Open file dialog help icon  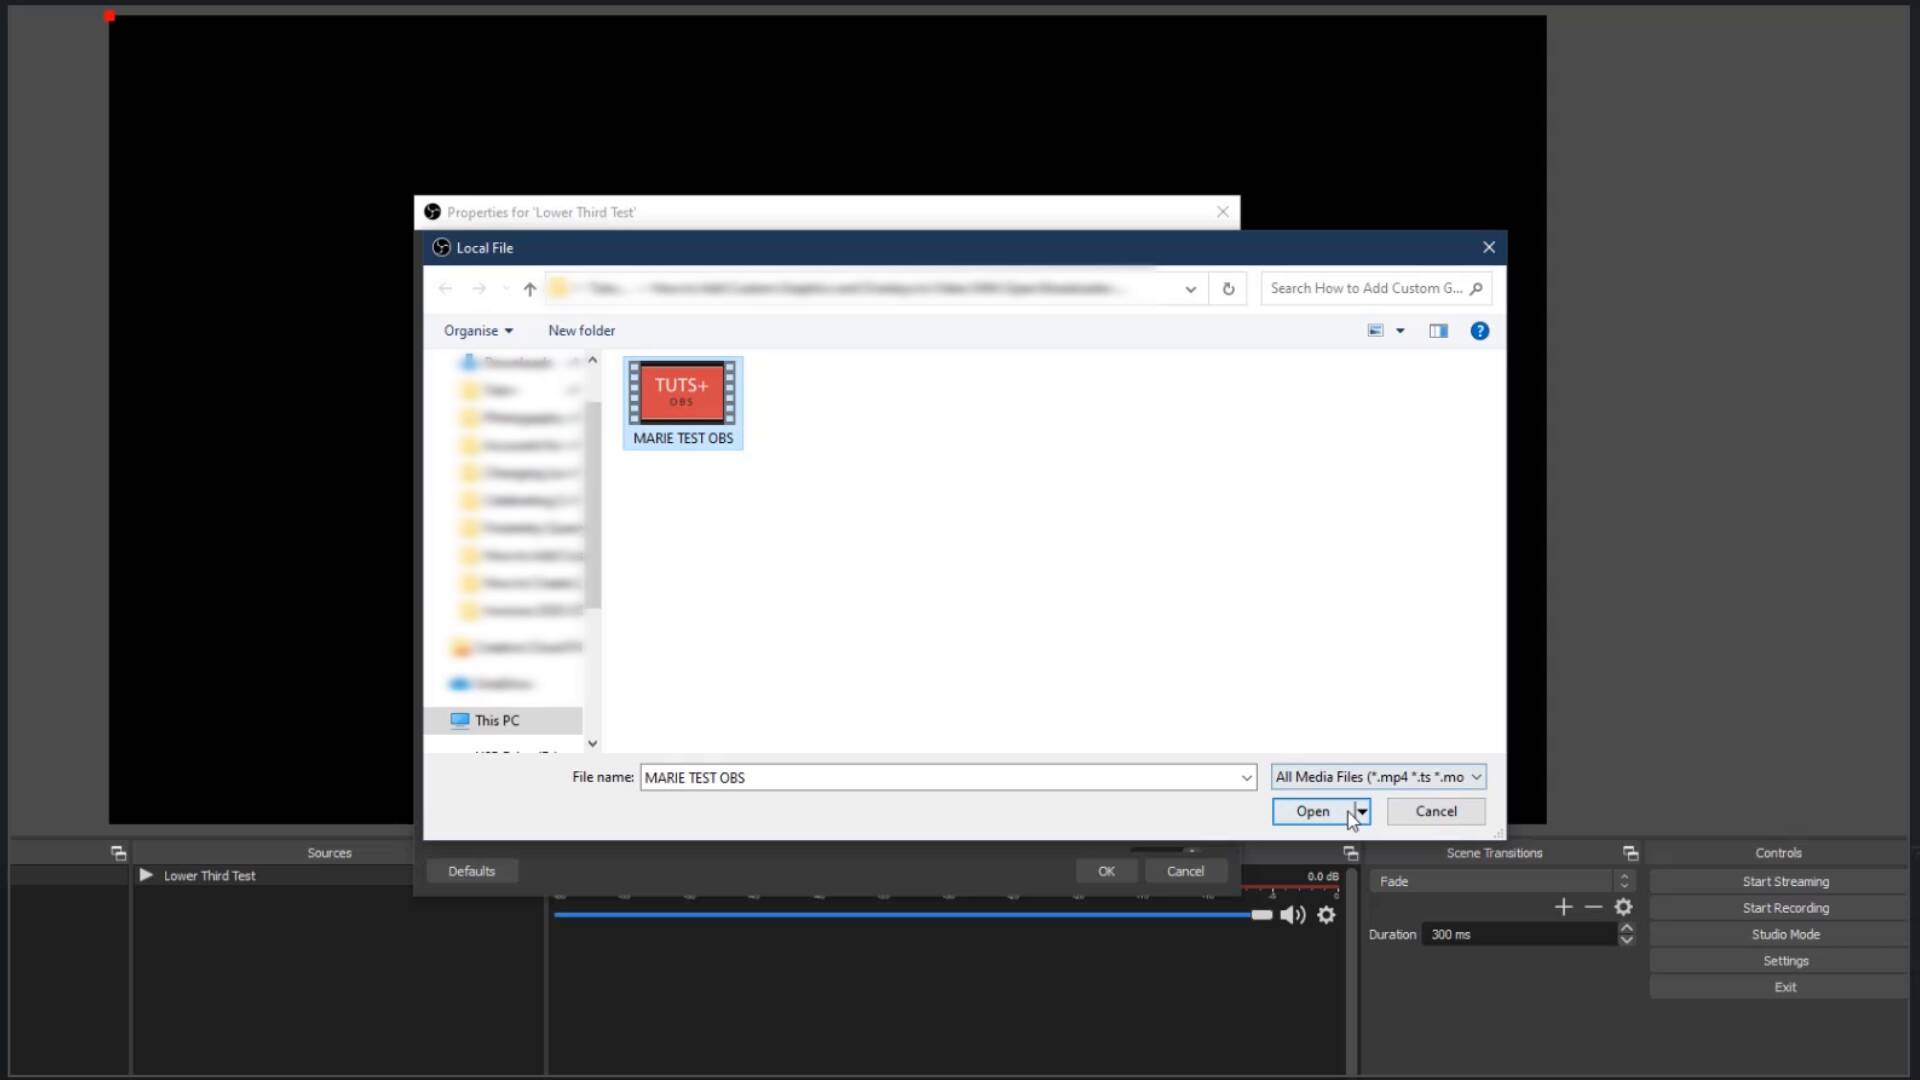[x=1480, y=331]
